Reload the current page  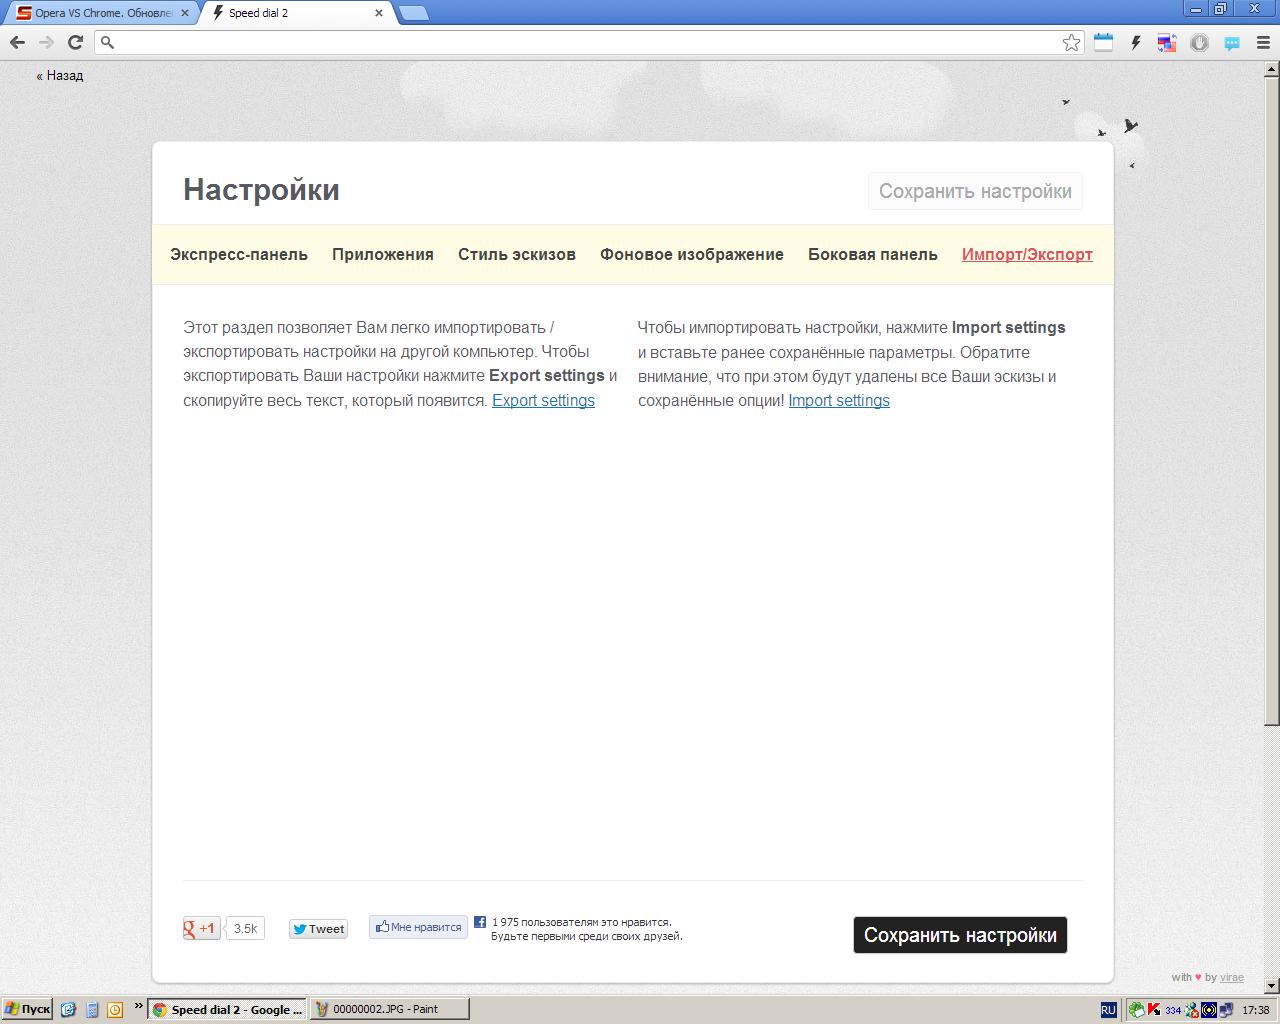(75, 42)
